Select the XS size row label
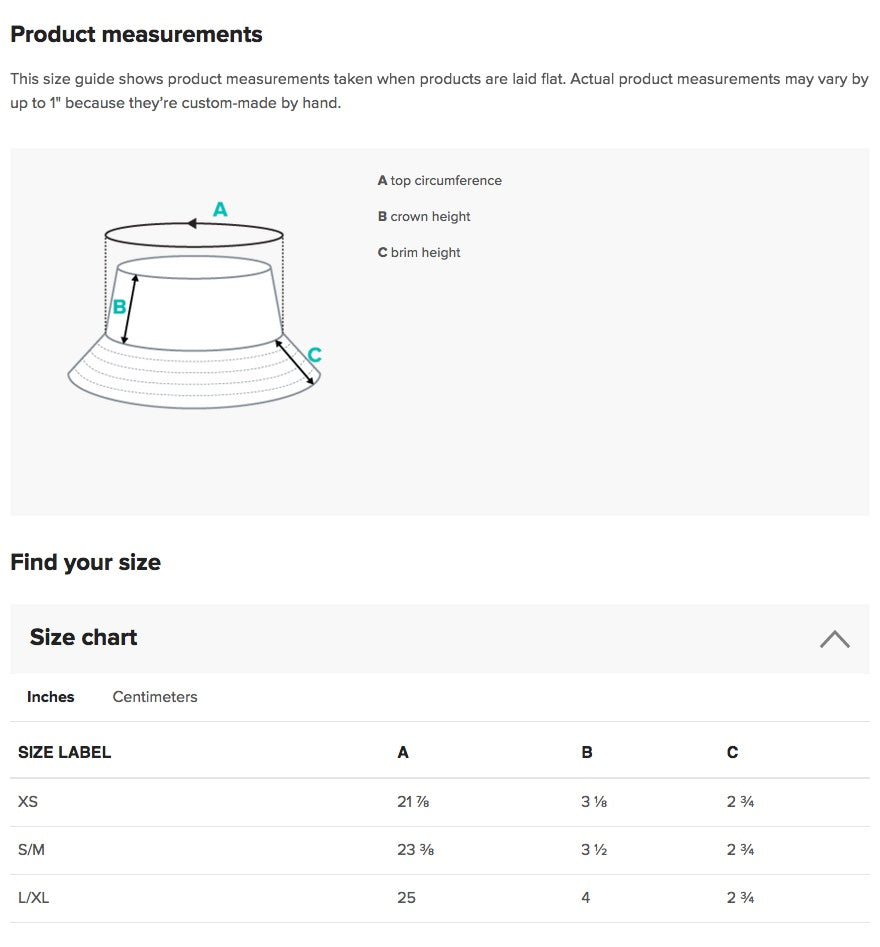The image size is (880, 947). (28, 802)
